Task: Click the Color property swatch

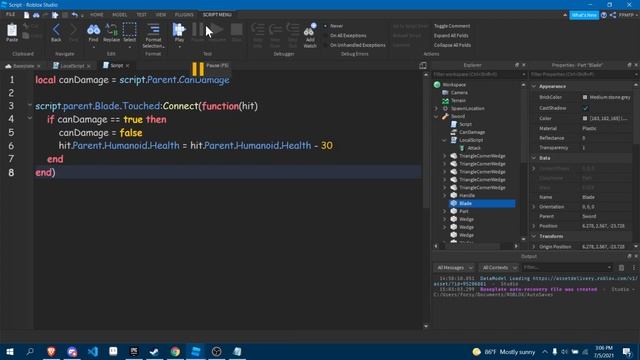Action: coord(585,118)
